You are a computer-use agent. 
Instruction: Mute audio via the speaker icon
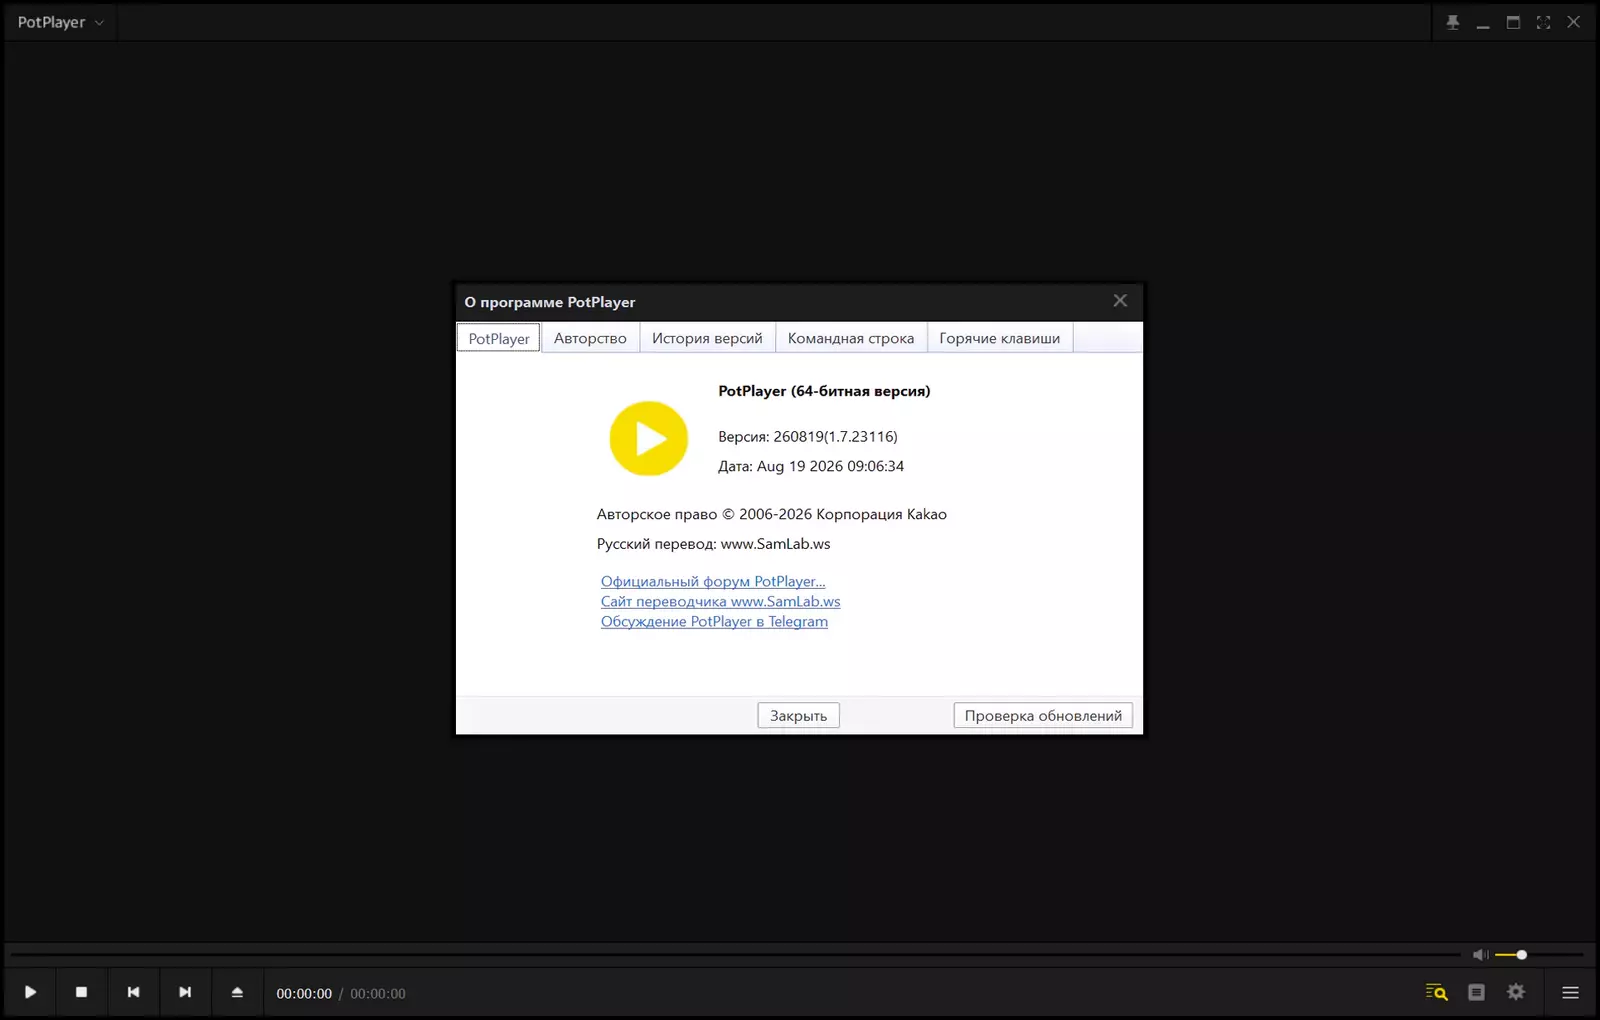(1480, 955)
